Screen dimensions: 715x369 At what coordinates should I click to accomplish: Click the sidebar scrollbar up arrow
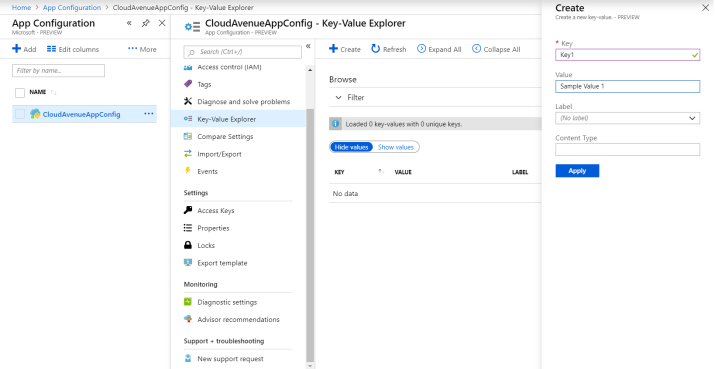click(310, 70)
